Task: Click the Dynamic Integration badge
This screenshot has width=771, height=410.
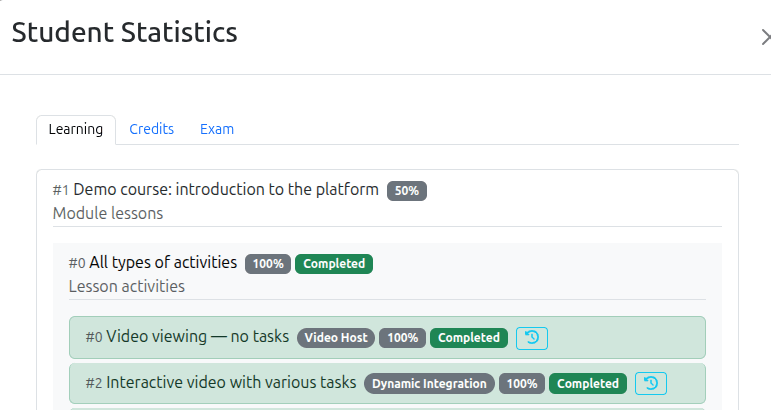Action: click(429, 383)
